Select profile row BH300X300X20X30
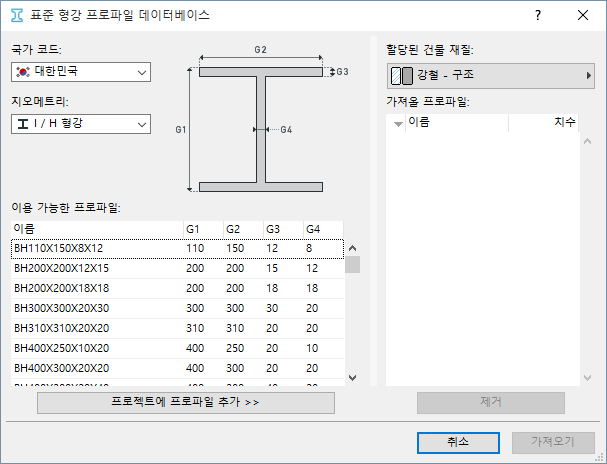The width and height of the screenshot is (607, 464). 177,309
